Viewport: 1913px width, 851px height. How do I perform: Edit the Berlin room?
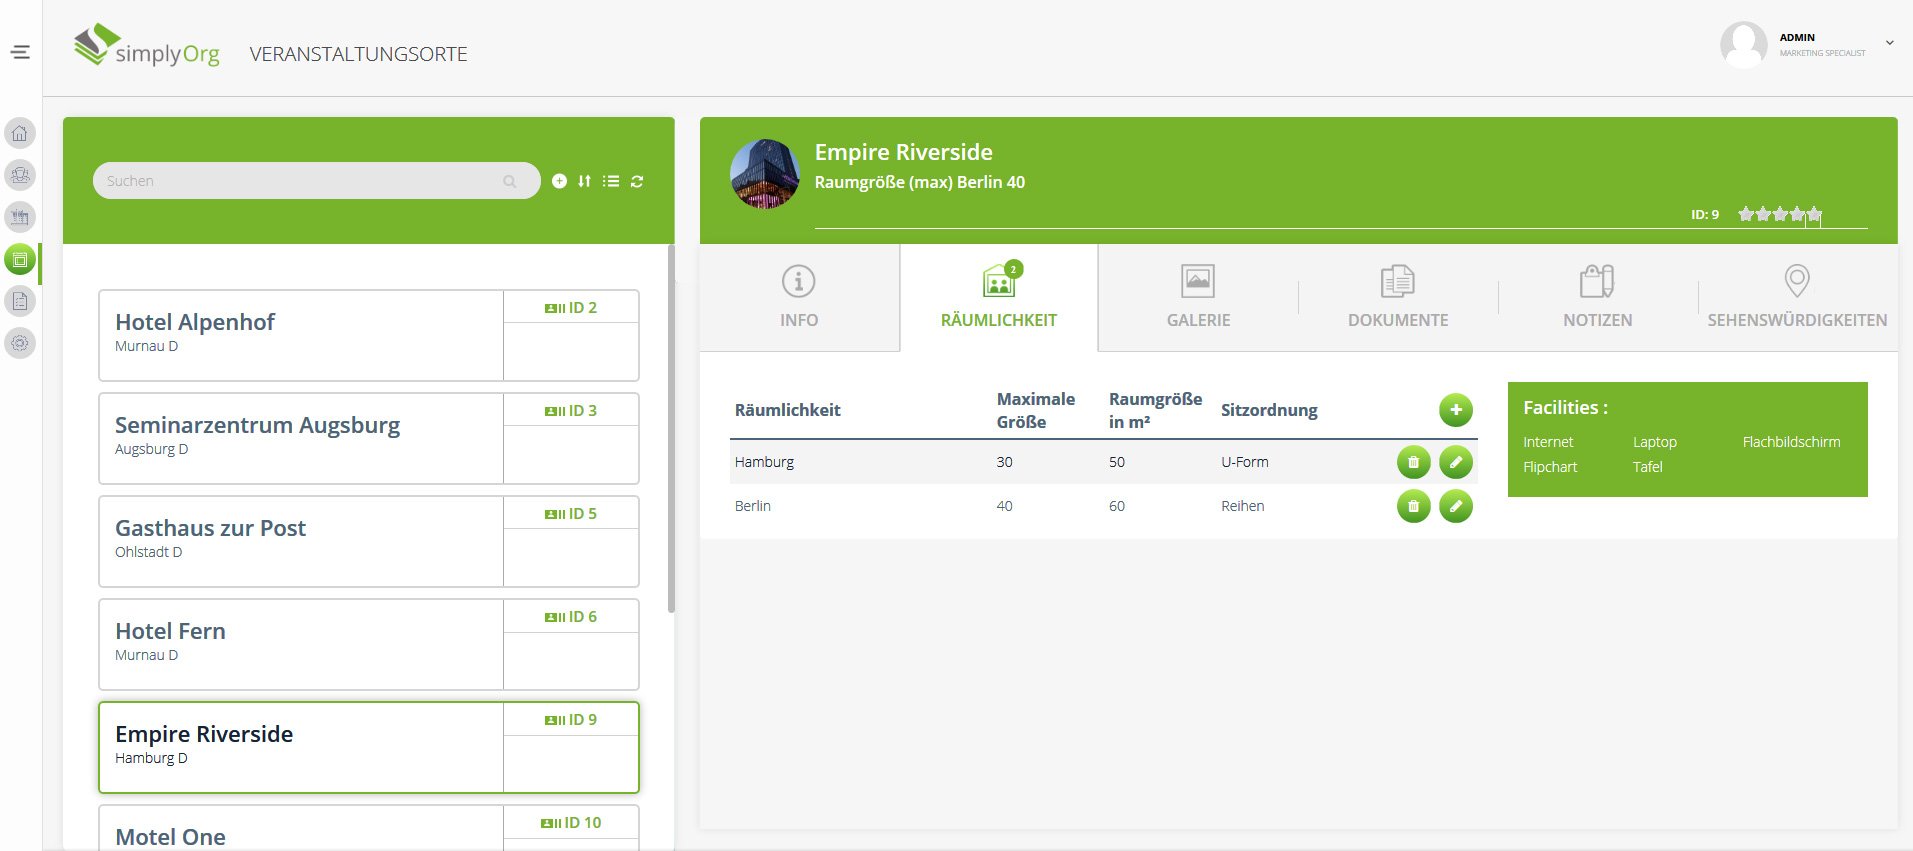(x=1456, y=506)
